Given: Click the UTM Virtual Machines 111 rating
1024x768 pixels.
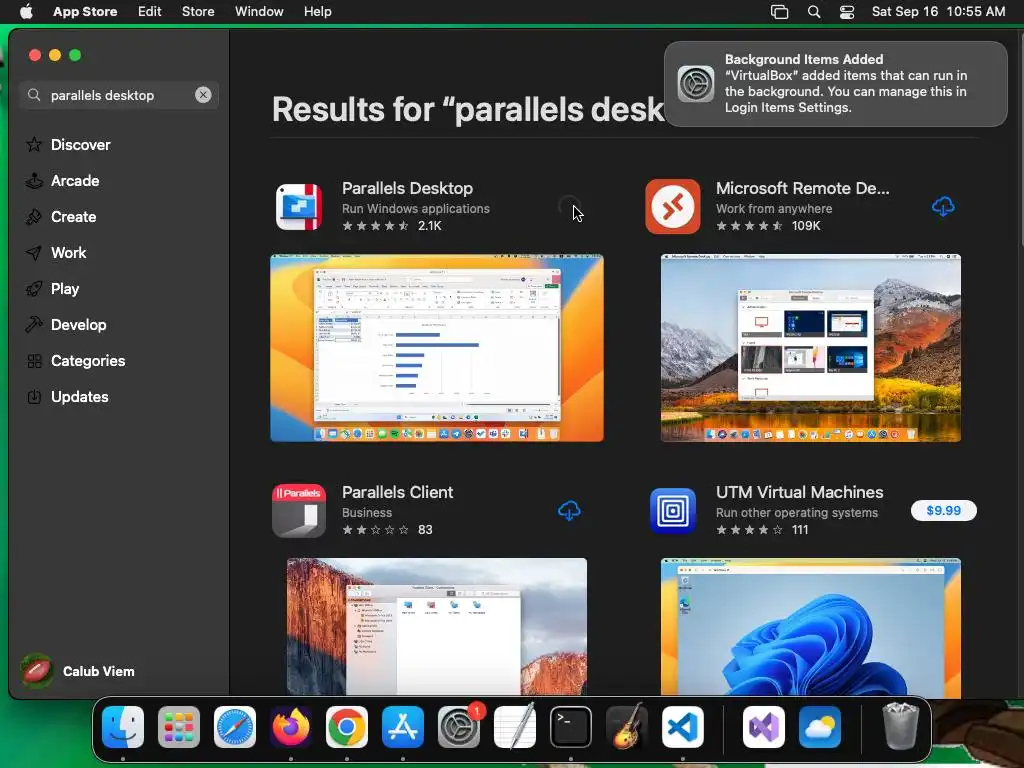Looking at the screenshot, I should click(x=762, y=530).
